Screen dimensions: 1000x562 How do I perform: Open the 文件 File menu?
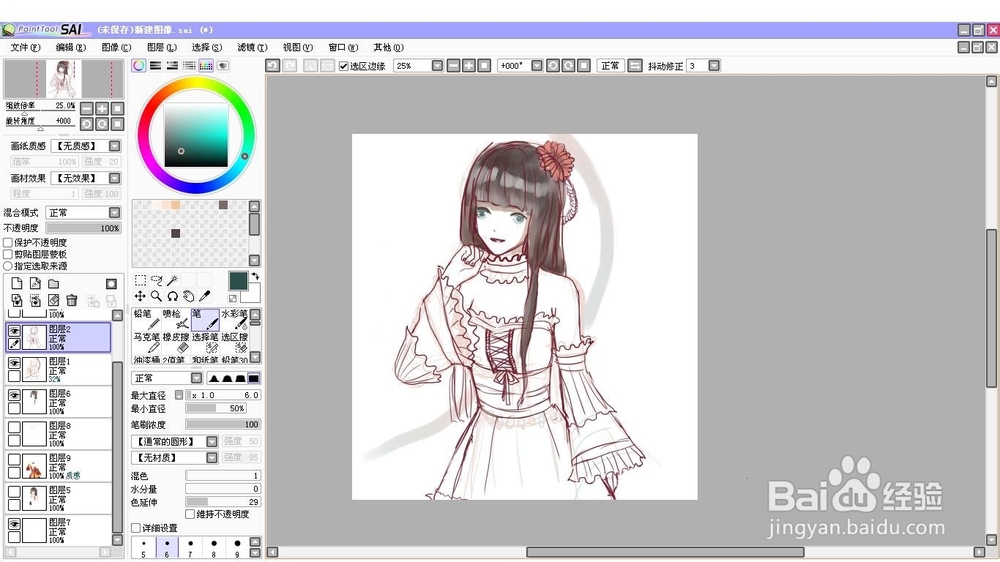26,47
